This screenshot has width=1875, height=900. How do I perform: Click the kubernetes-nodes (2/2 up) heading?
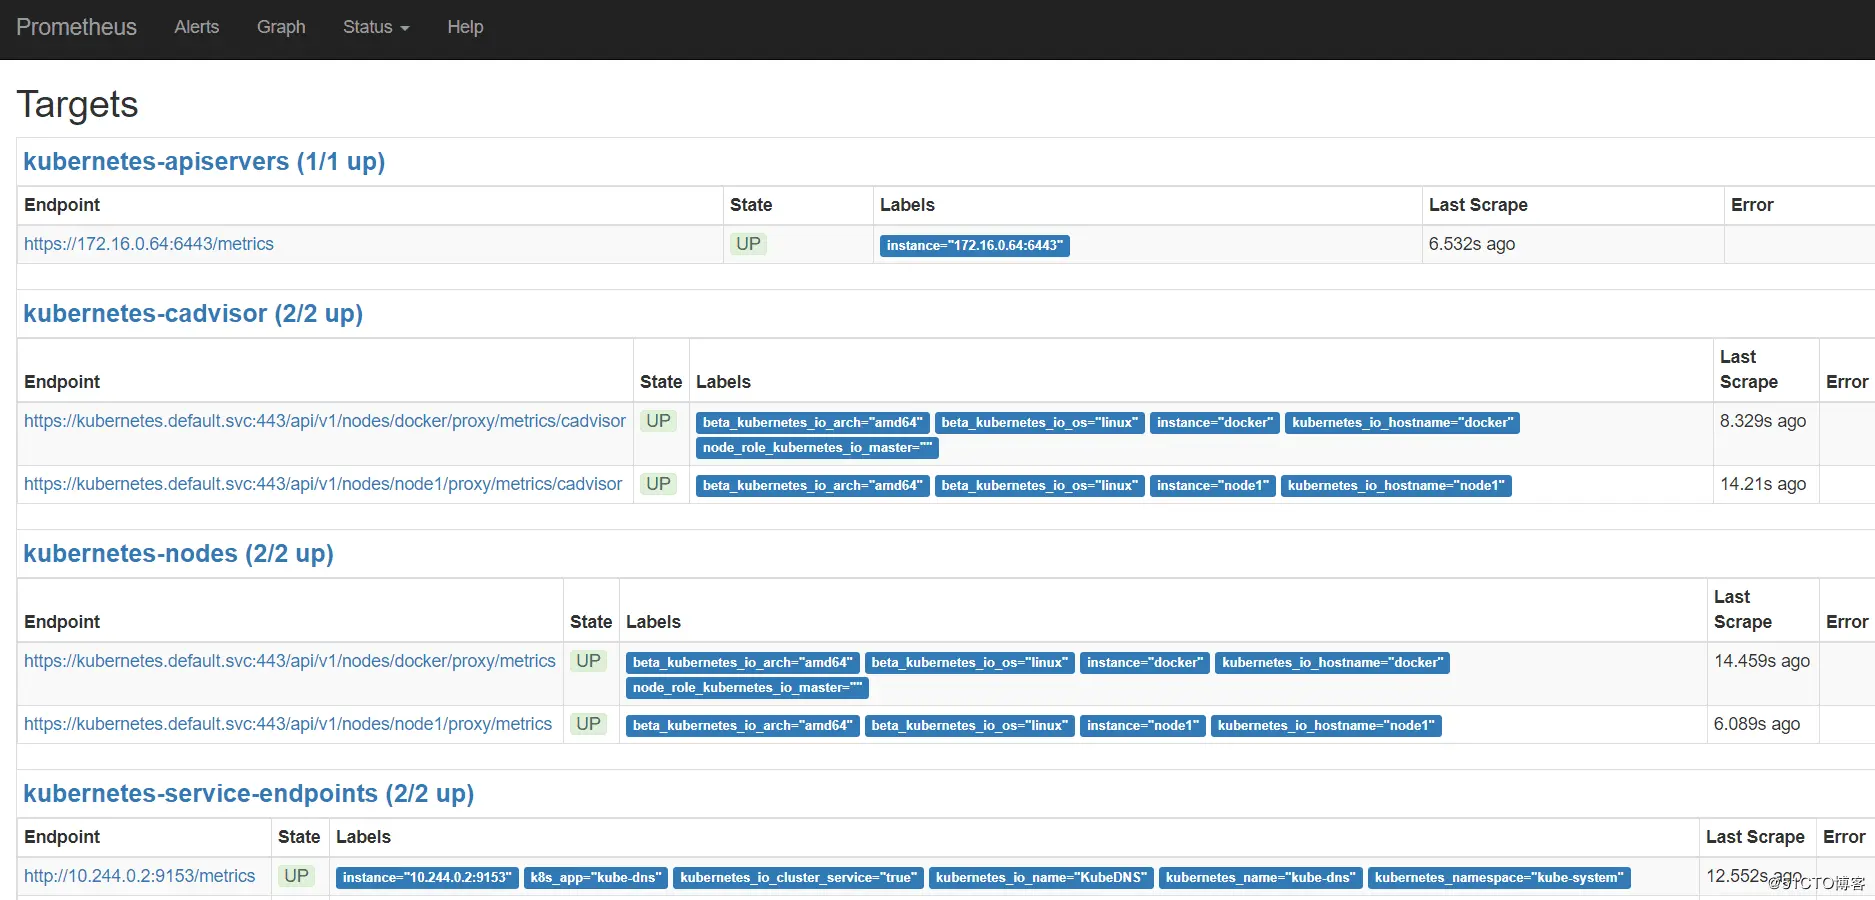pyautogui.click(x=178, y=554)
